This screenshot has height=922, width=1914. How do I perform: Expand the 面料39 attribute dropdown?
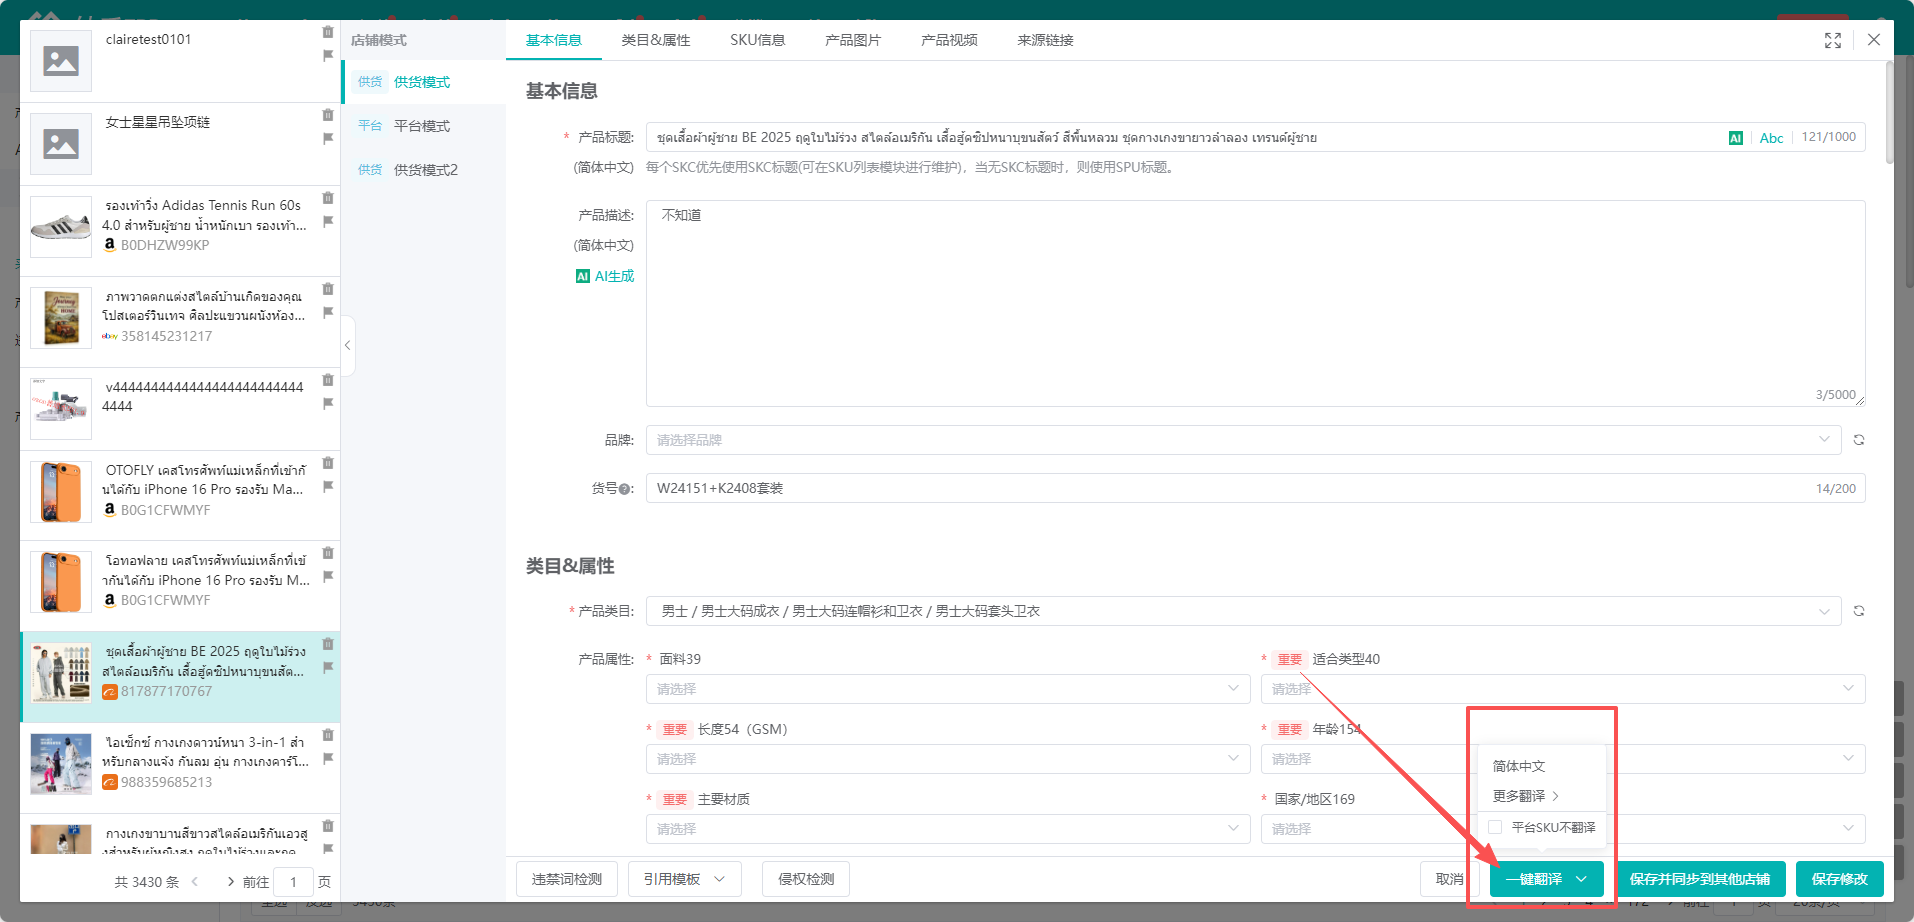[x=947, y=689]
